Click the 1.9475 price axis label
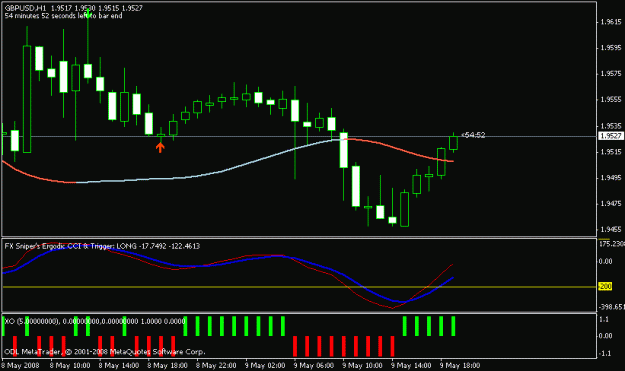 pos(611,204)
